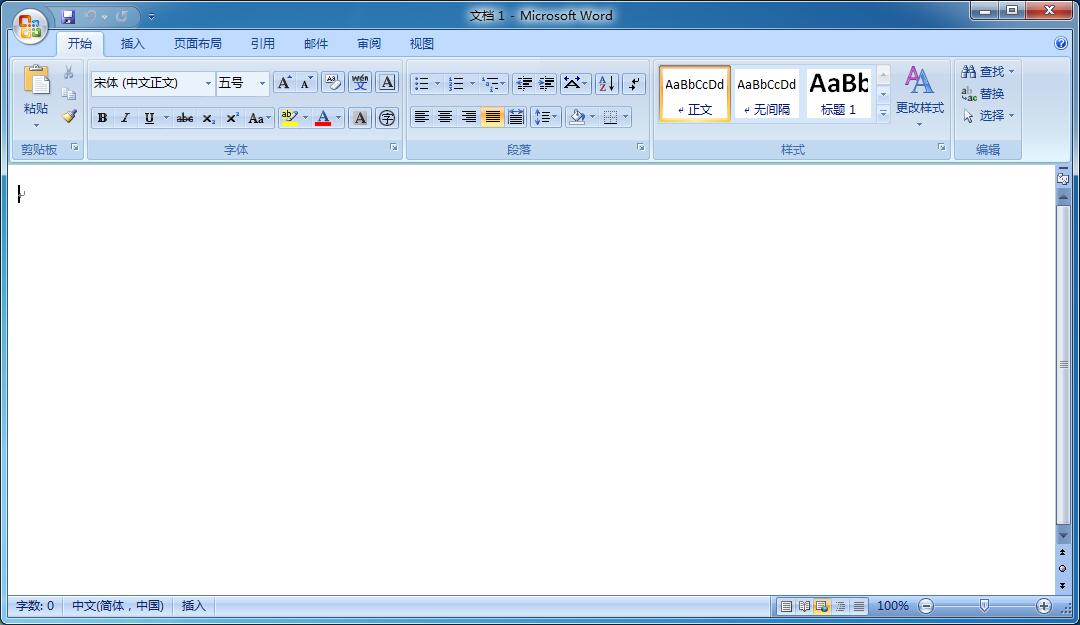This screenshot has width=1080, height=625.
Task: Open the font name dropdown
Action: [208, 83]
